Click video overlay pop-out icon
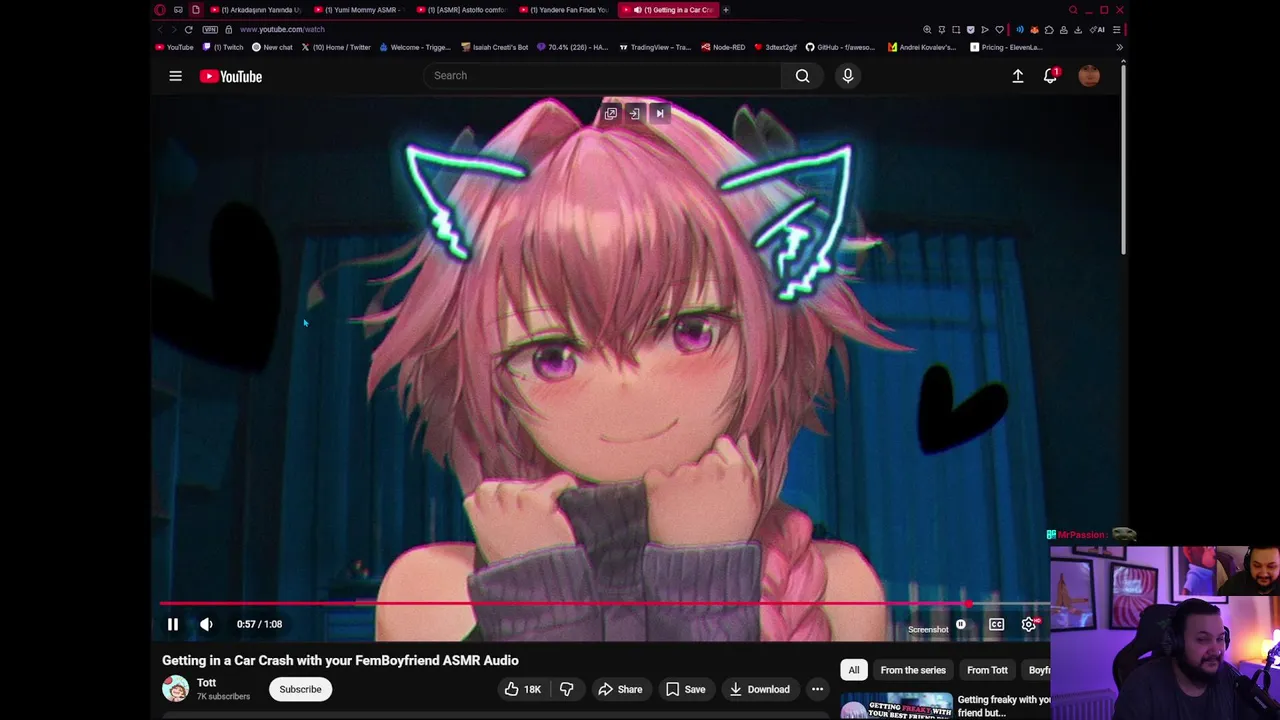The width and height of the screenshot is (1280, 720). click(610, 114)
